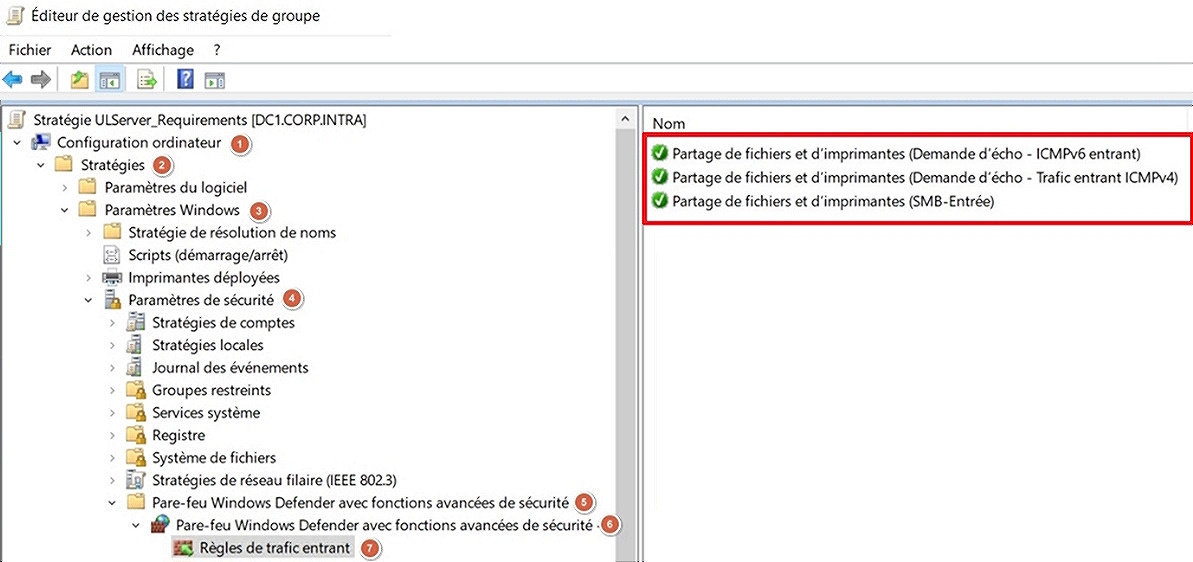Viewport: 1193px width, 562px height.
Task: Click the Paramètres du logiciel folder icon
Action: point(89,187)
